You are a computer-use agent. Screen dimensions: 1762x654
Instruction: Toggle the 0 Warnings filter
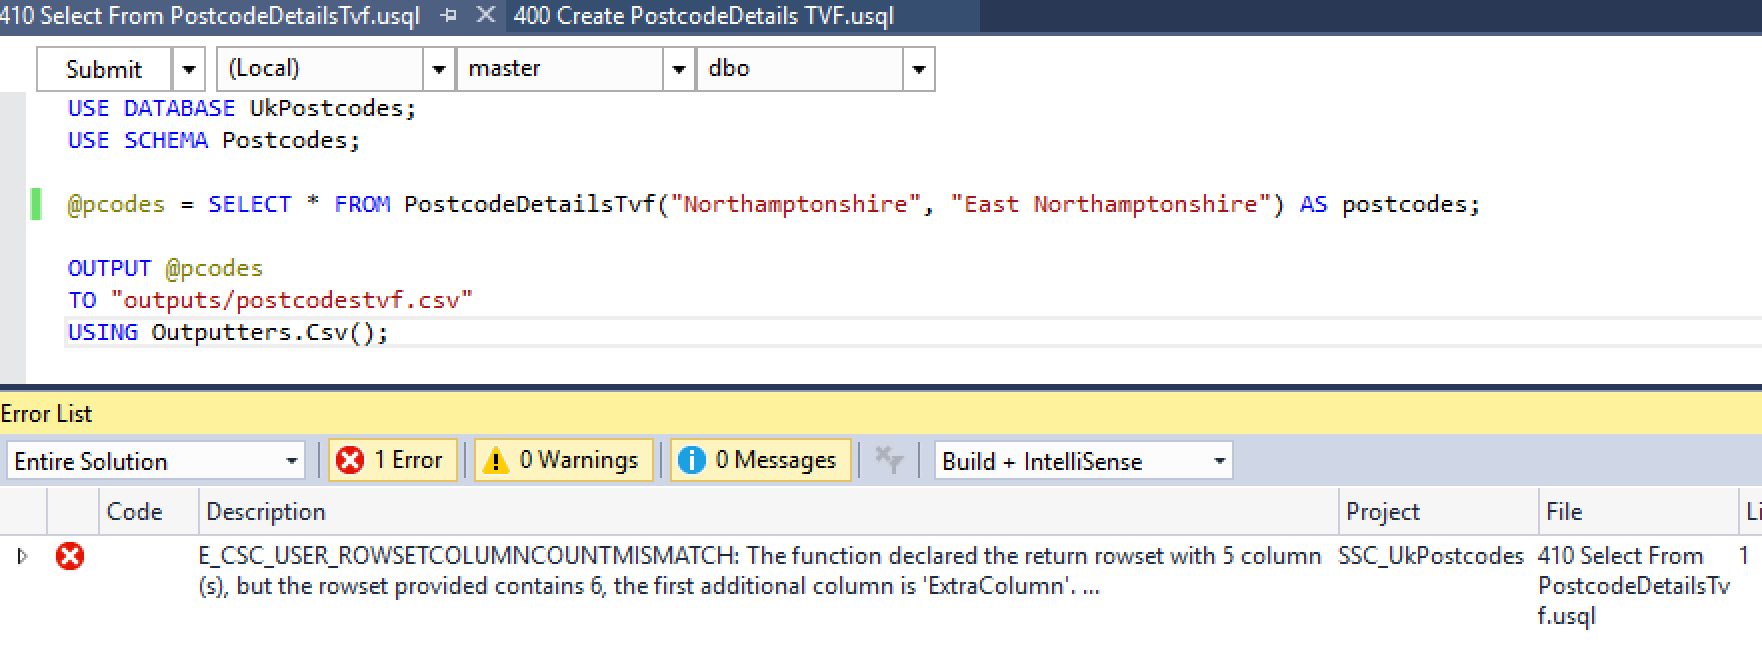pyautogui.click(x=564, y=460)
